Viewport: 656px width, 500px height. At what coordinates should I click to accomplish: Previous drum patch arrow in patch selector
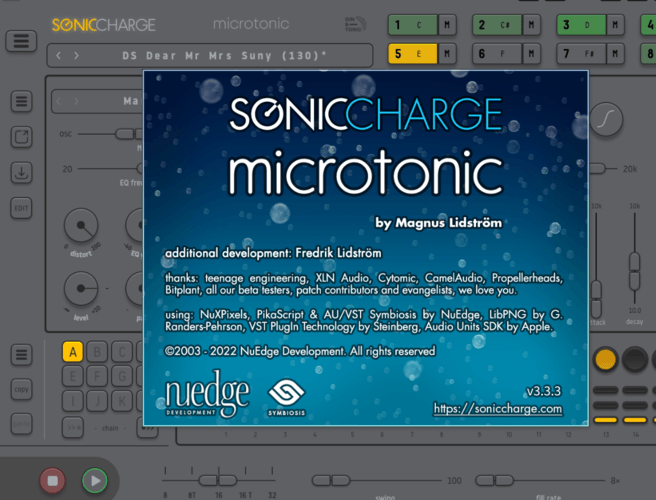[59, 101]
